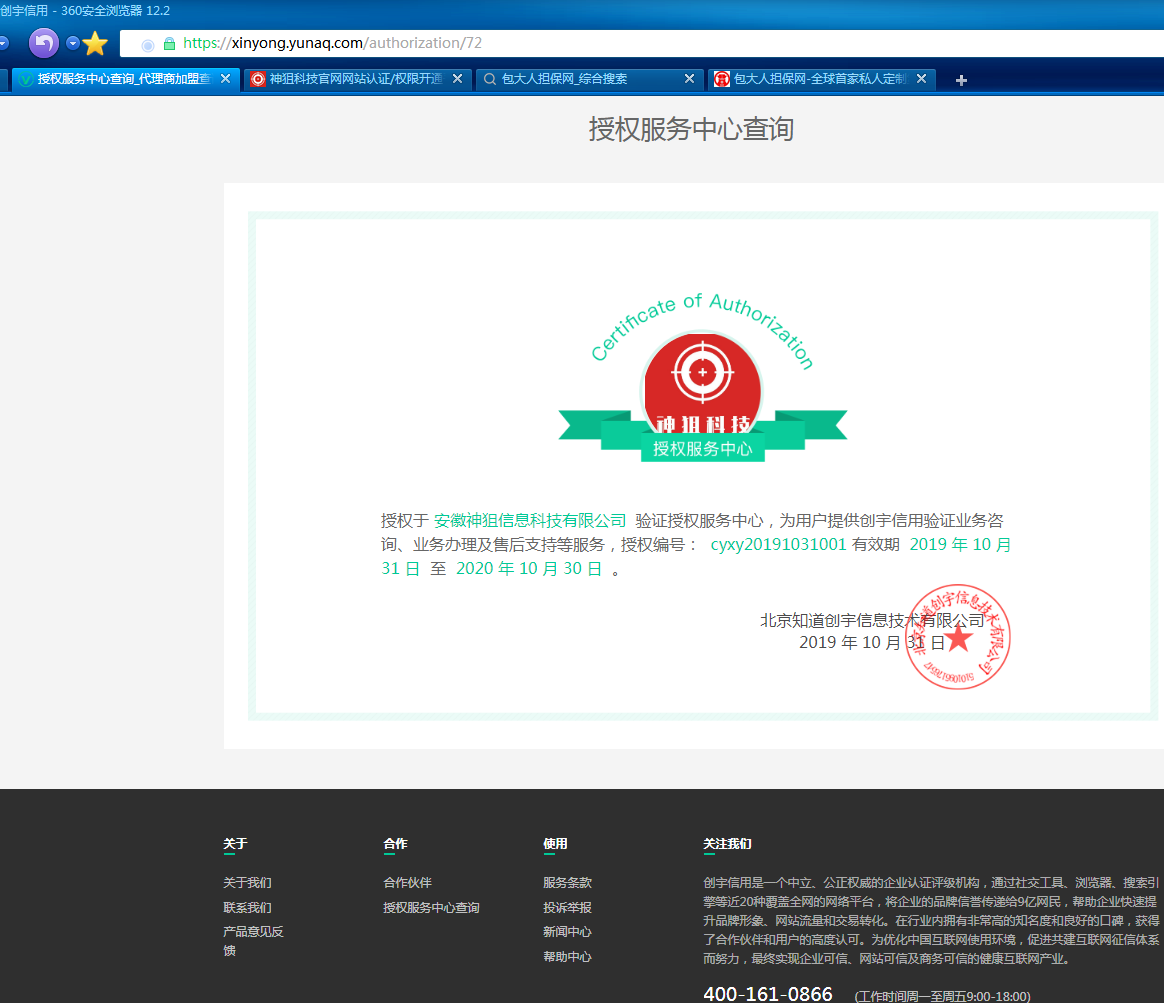Open 合作伙伴 footer link

pos(407,883)
